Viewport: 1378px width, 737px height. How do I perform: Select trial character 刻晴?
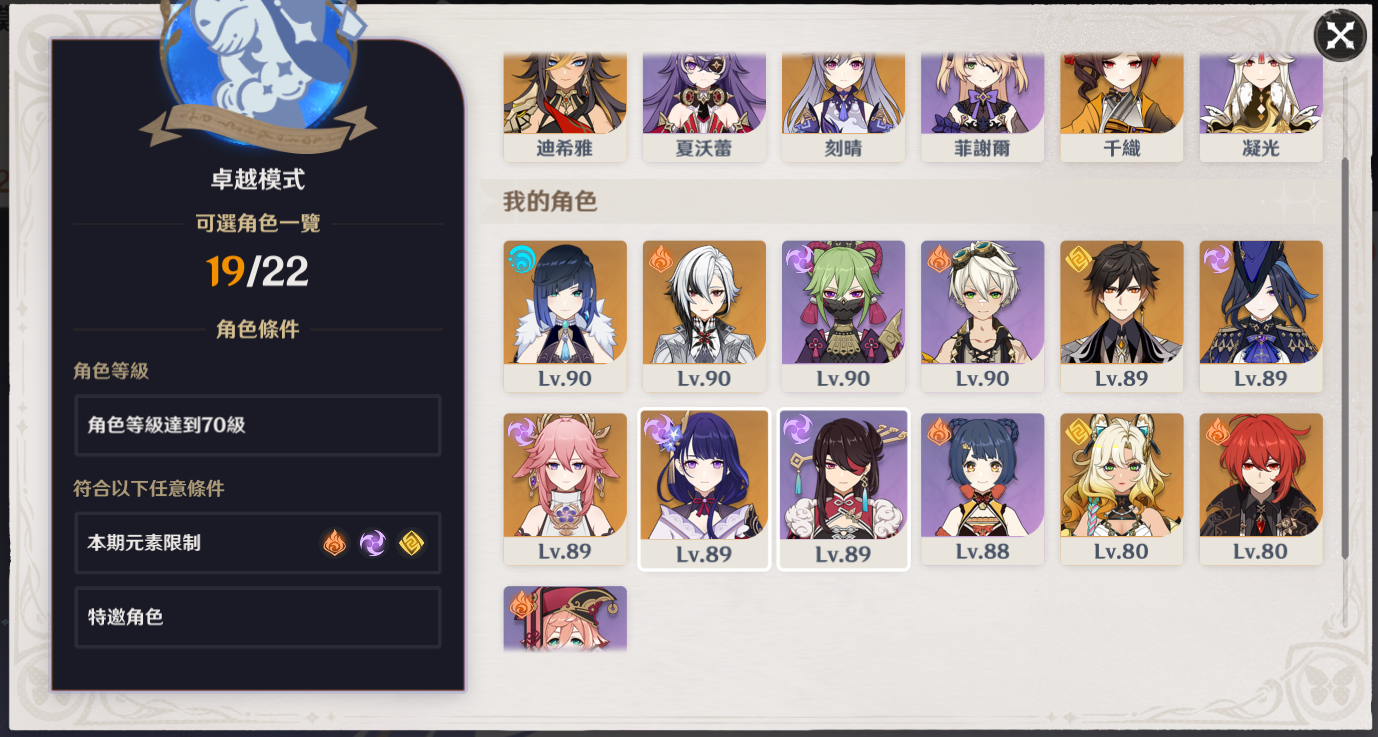pos(843,107)
